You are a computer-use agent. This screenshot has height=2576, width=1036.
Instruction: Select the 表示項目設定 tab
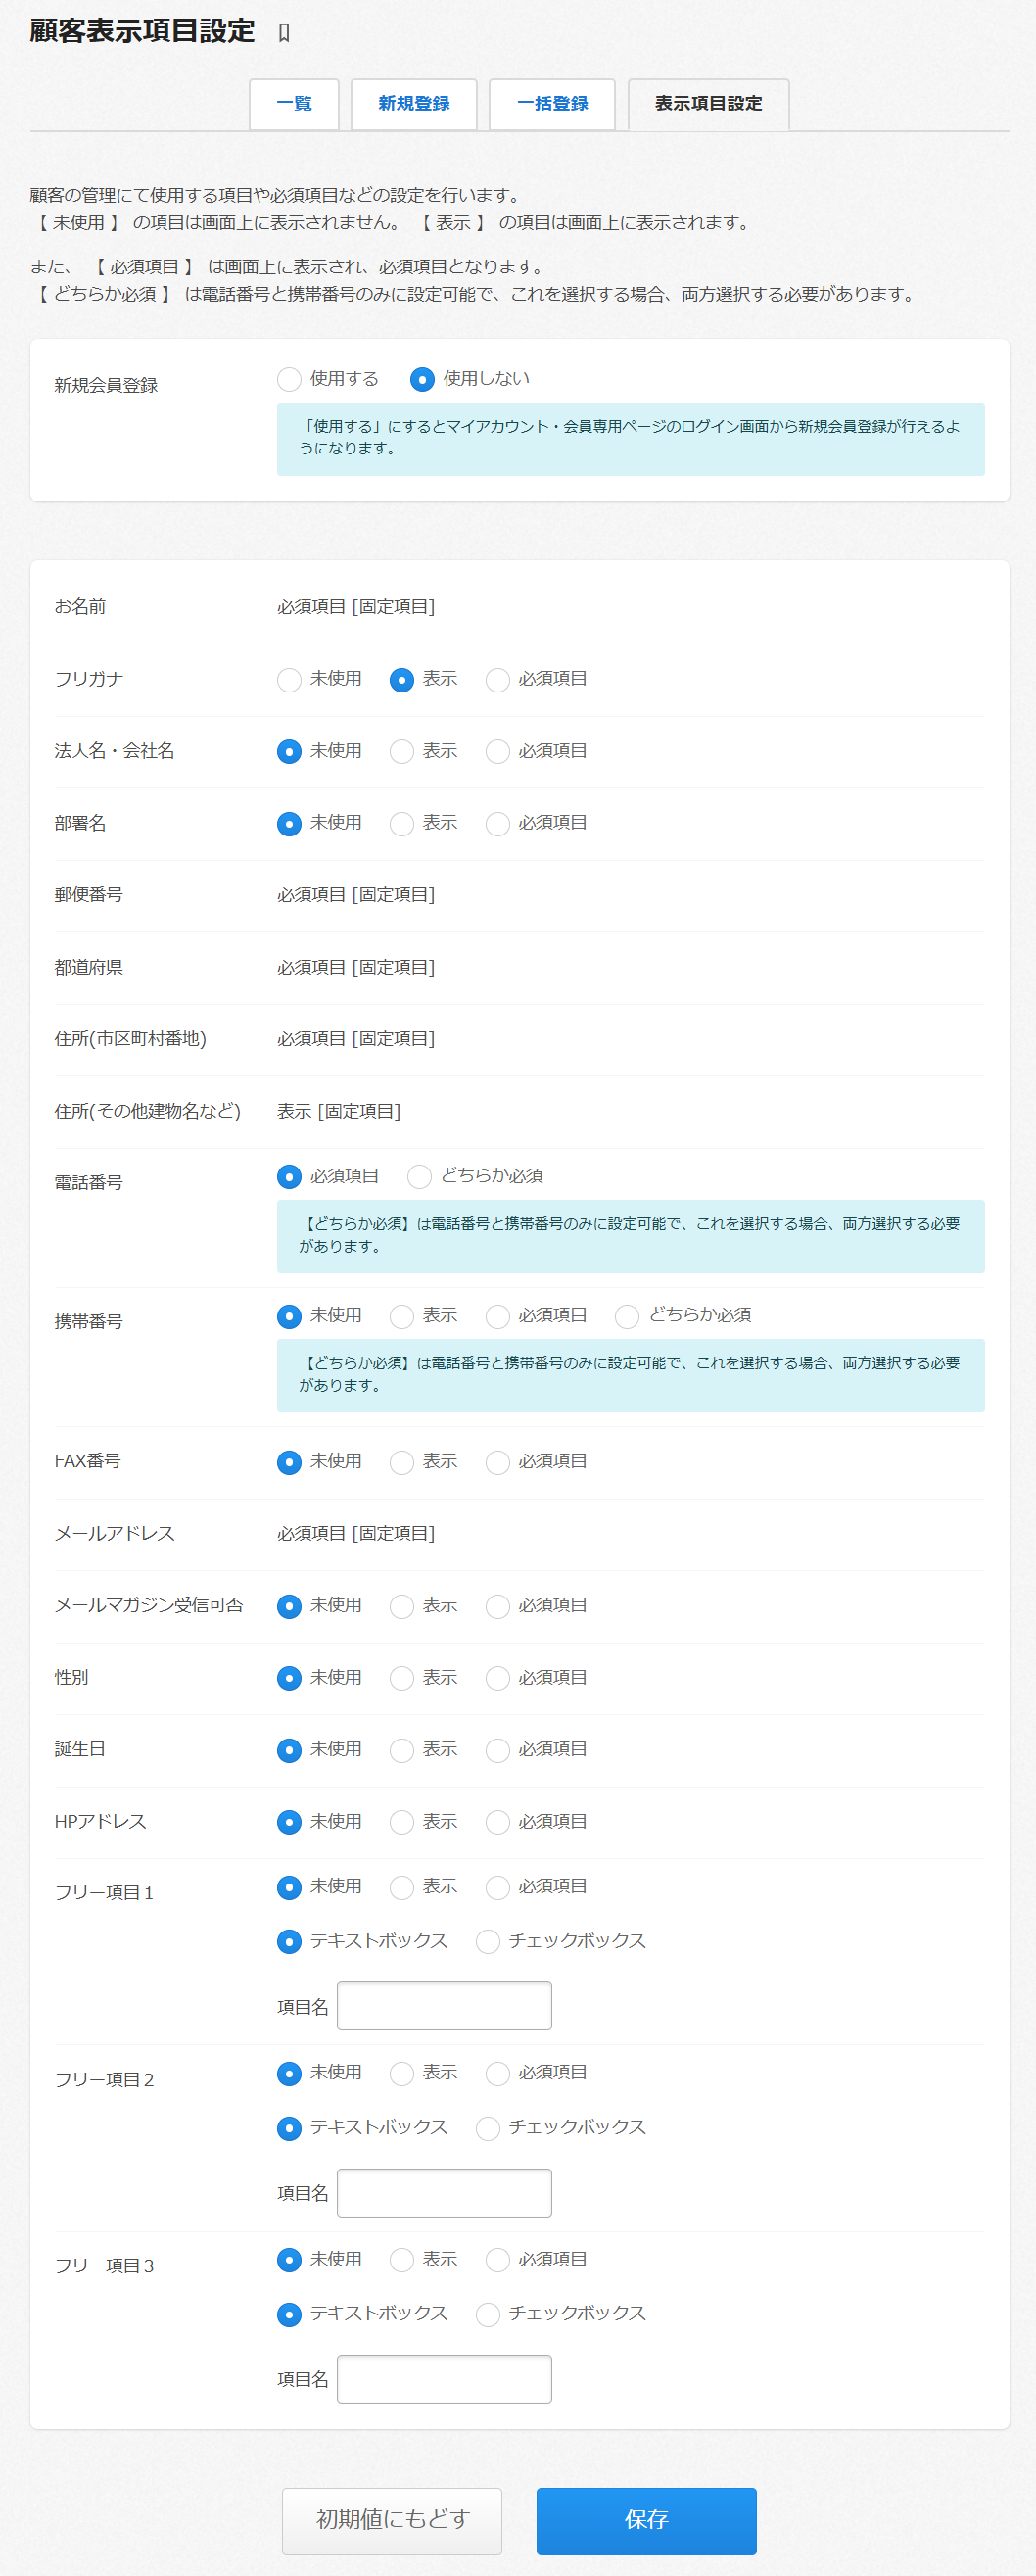click(x=707, y=104)
